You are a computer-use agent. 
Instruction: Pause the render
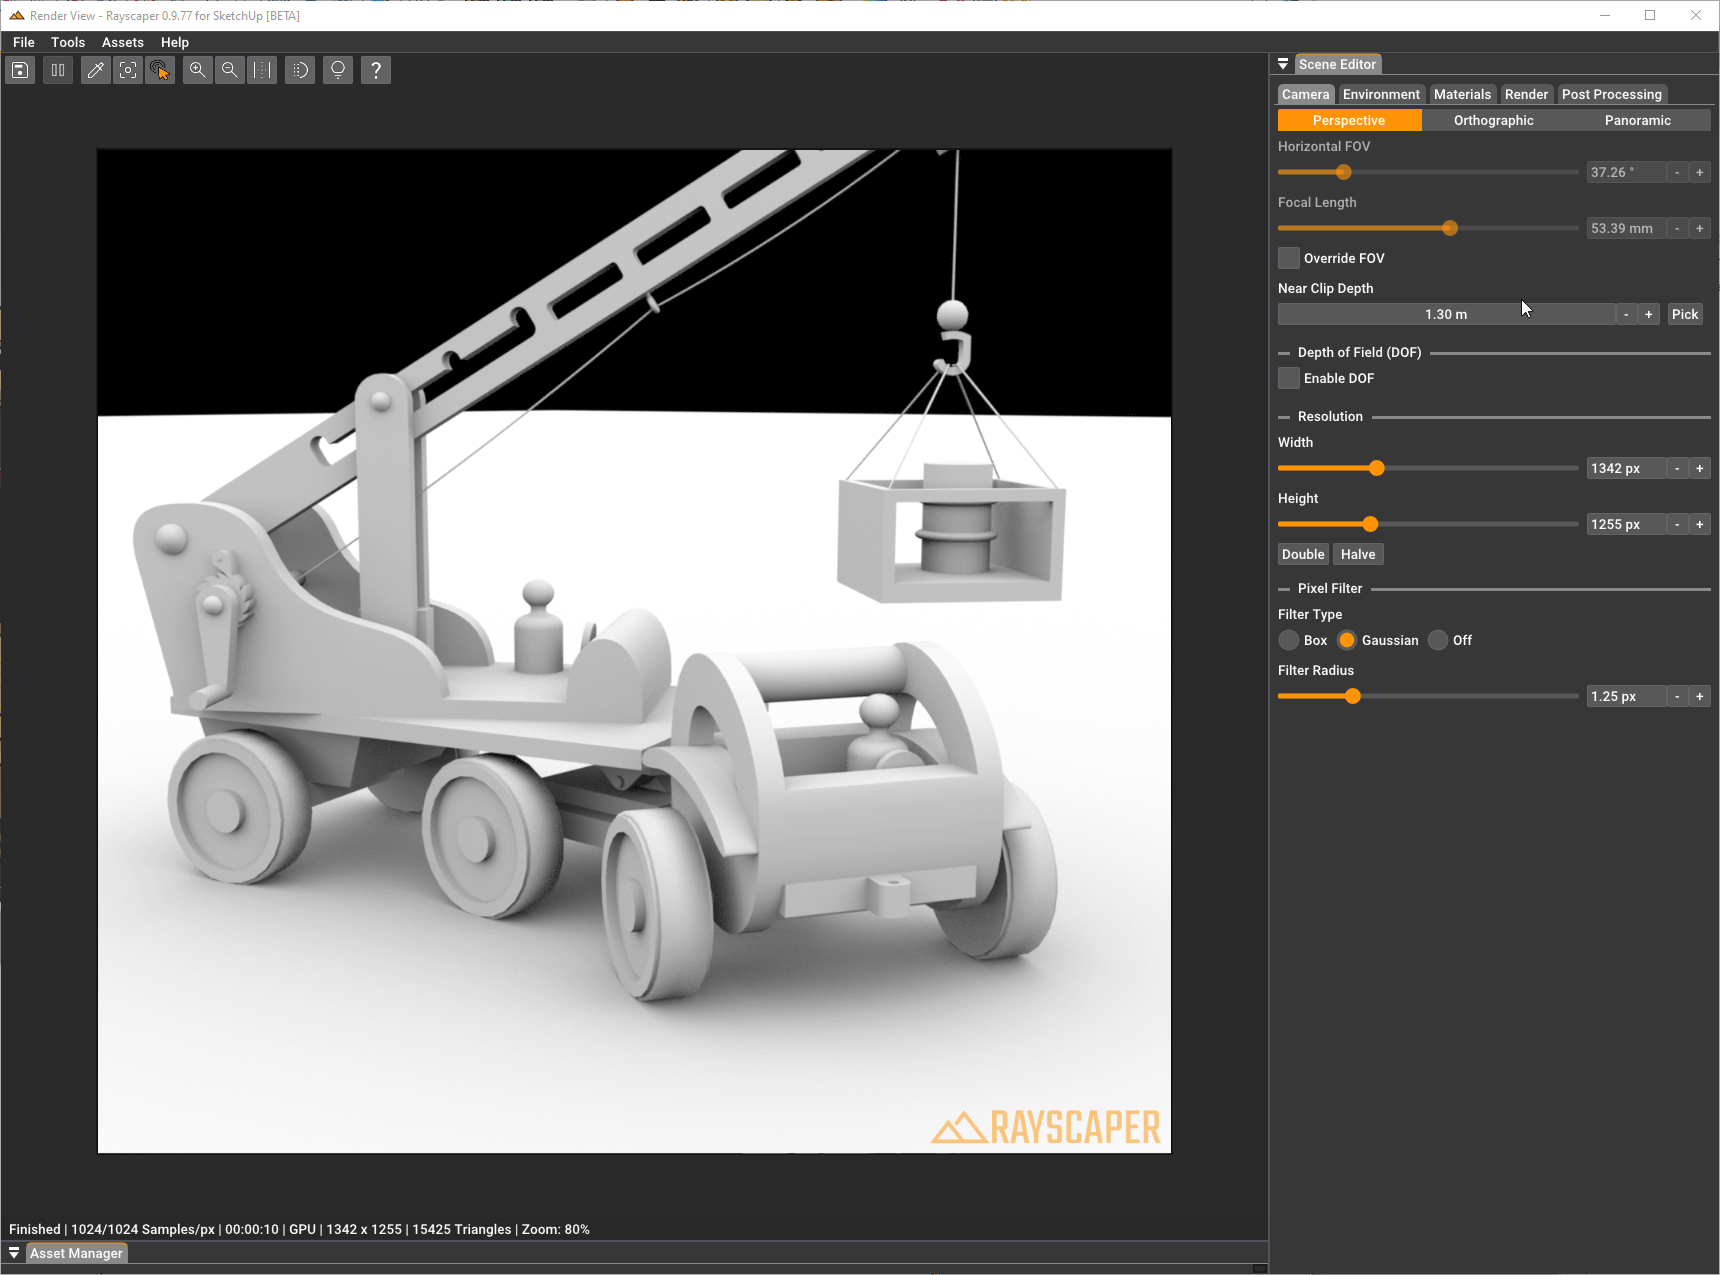pos(57,69)
